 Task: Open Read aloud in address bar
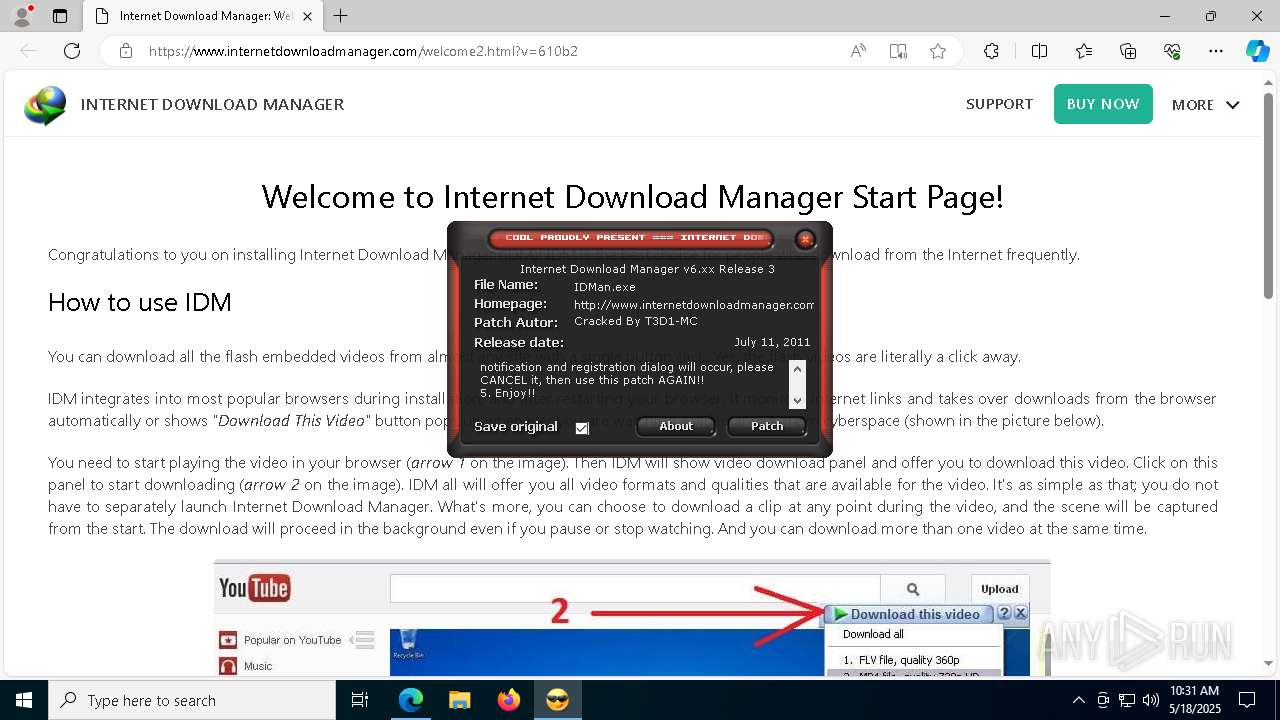click(x=858, y=51)
